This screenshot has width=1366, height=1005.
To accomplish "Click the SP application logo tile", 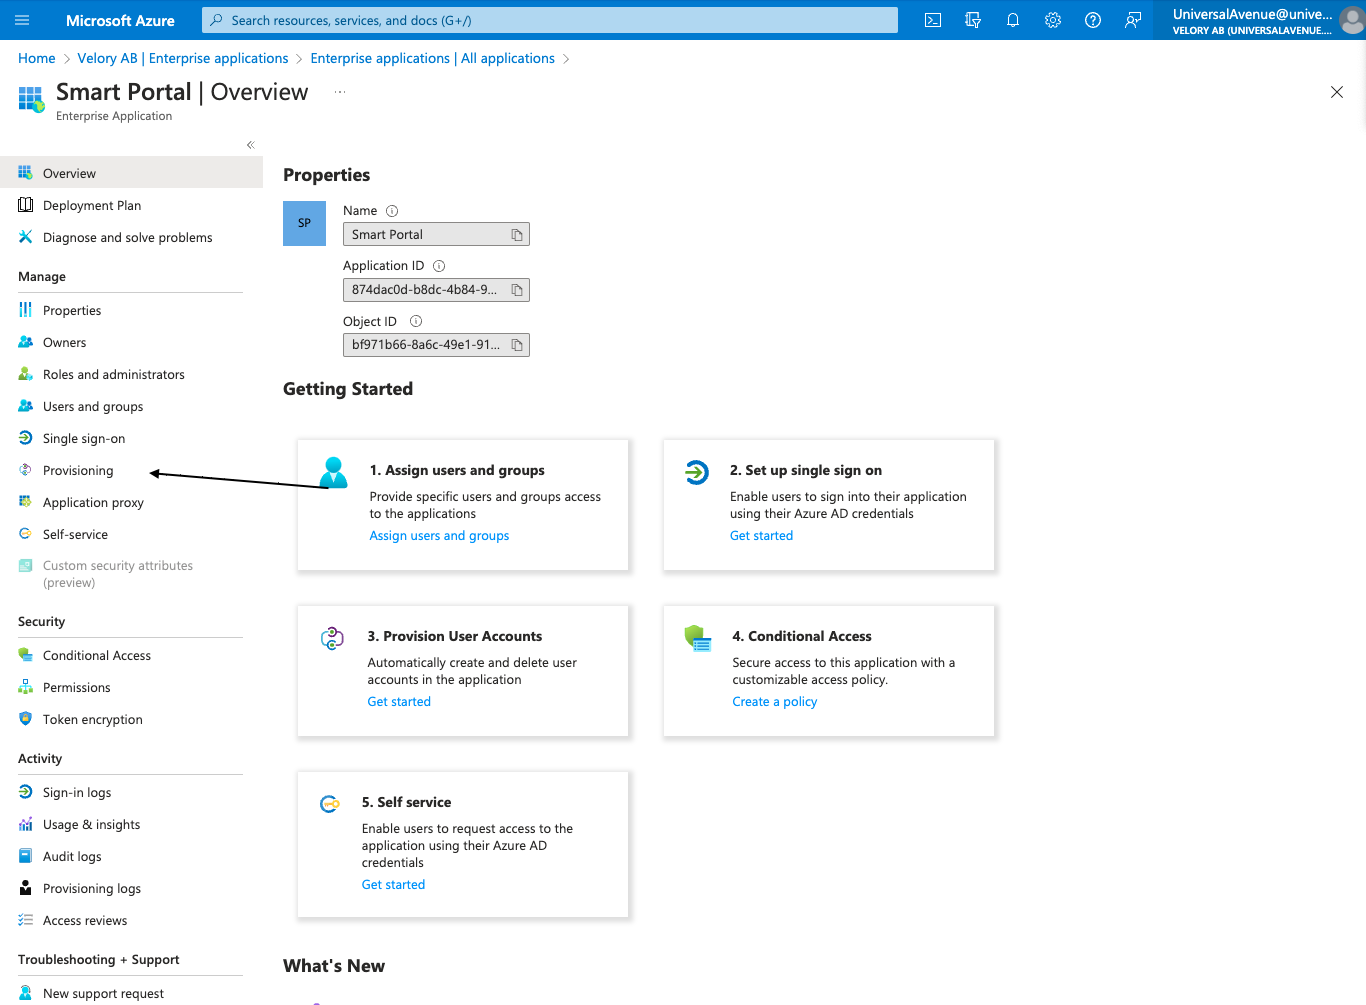I will coord(304,223).
